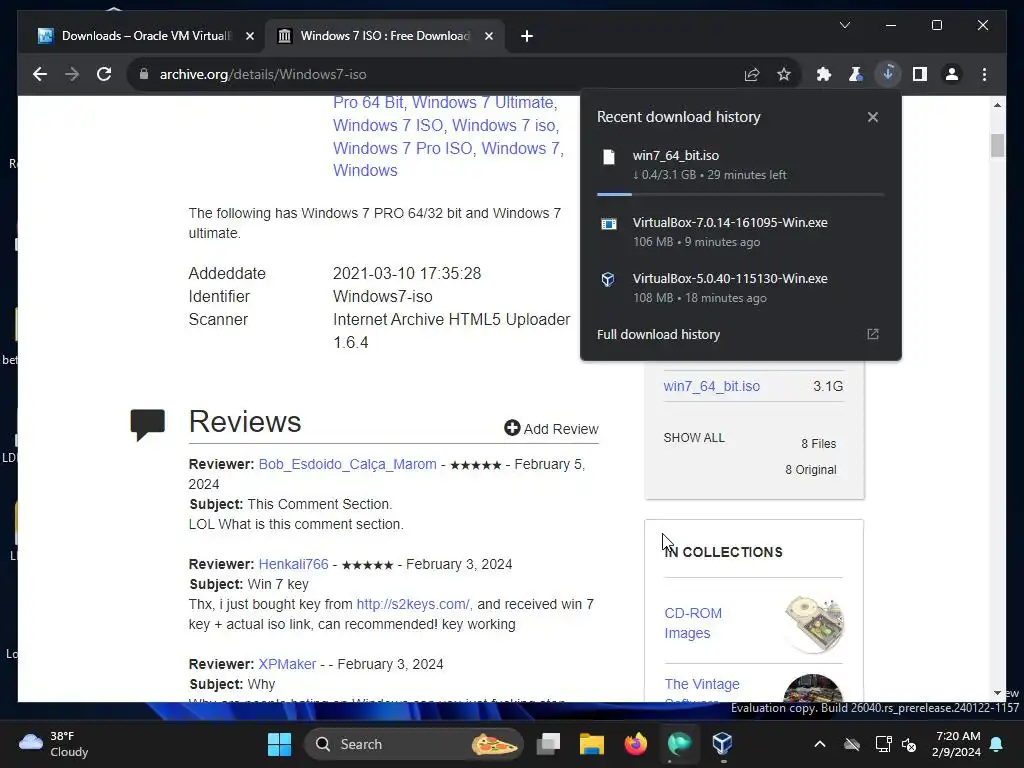The height and width of the screenshot is (768, 1024).
Task: Click CD-ROM Images collection thumbnail
Action: point(814,624)
